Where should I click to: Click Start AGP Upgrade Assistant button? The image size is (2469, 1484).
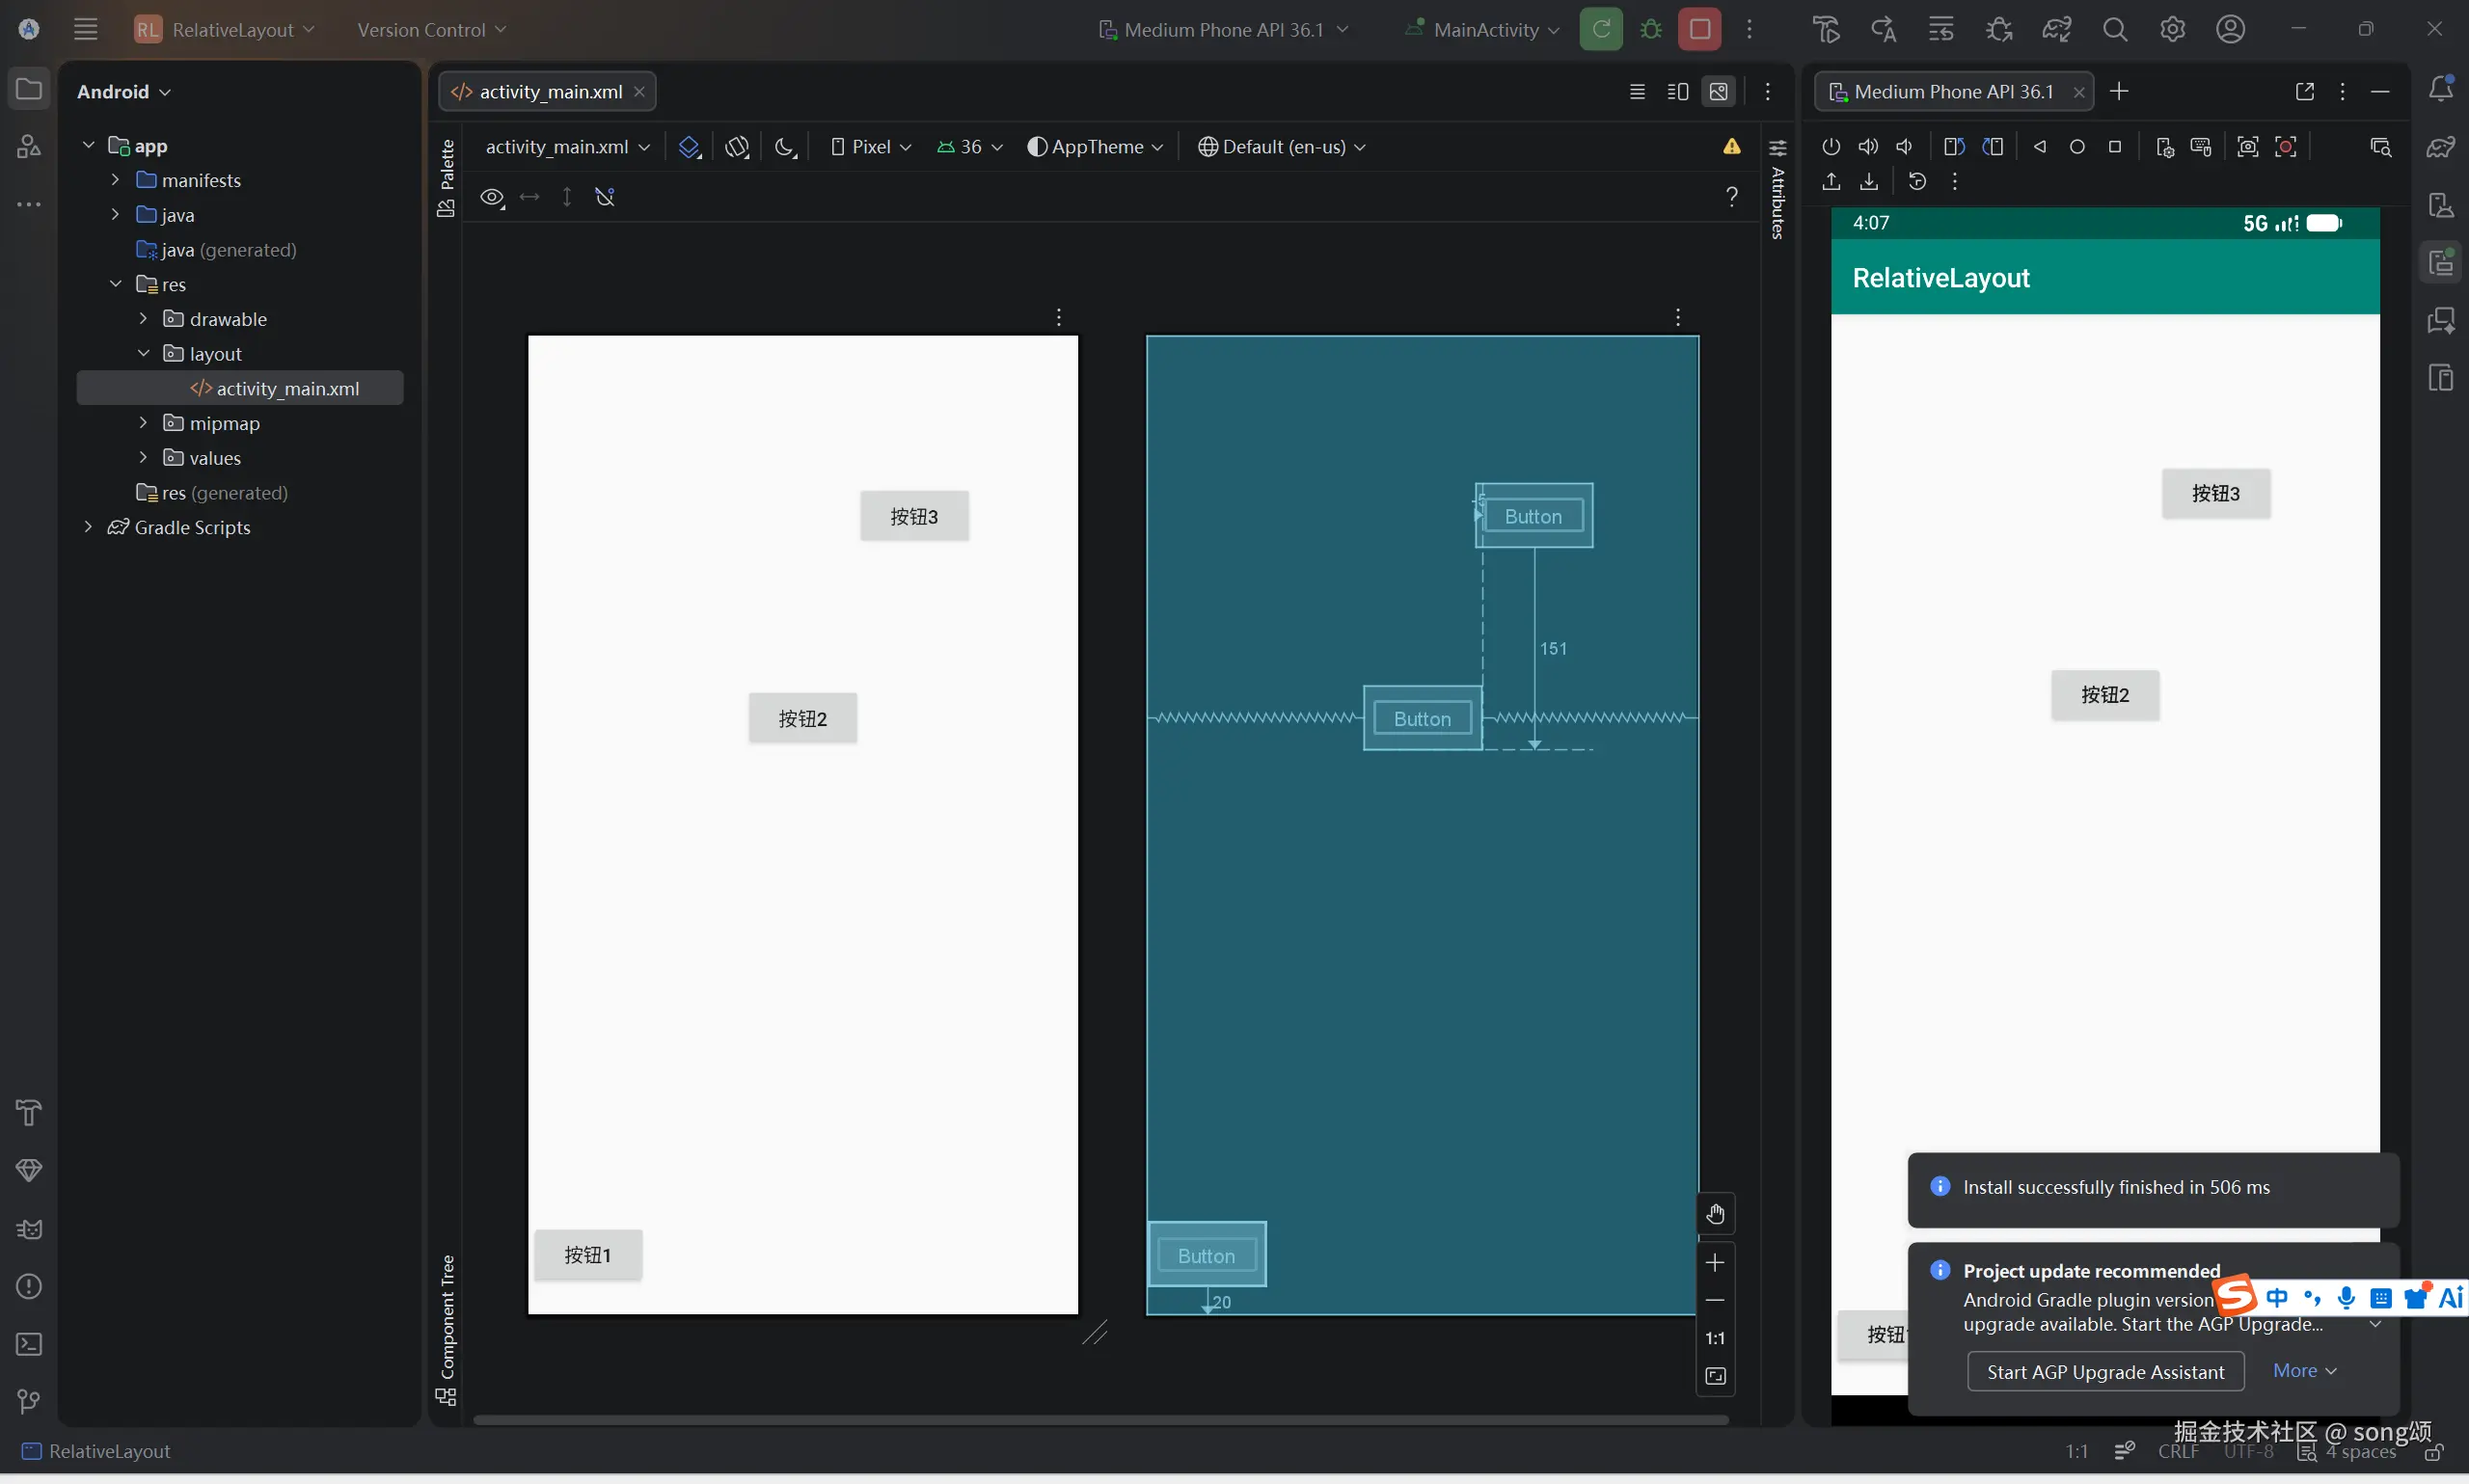[2105, 1372]
